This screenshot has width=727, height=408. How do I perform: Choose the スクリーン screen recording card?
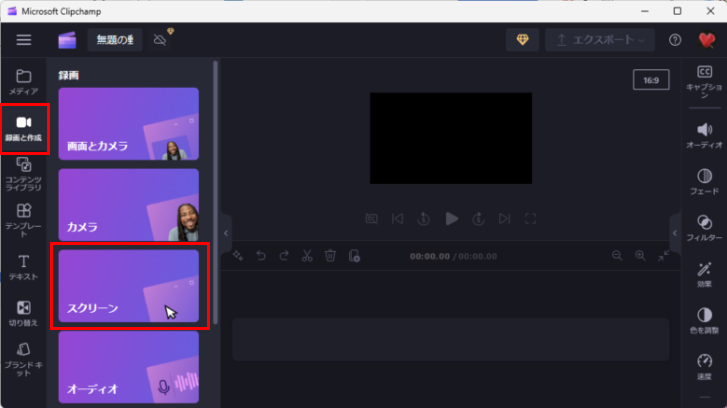click(128, 284)
